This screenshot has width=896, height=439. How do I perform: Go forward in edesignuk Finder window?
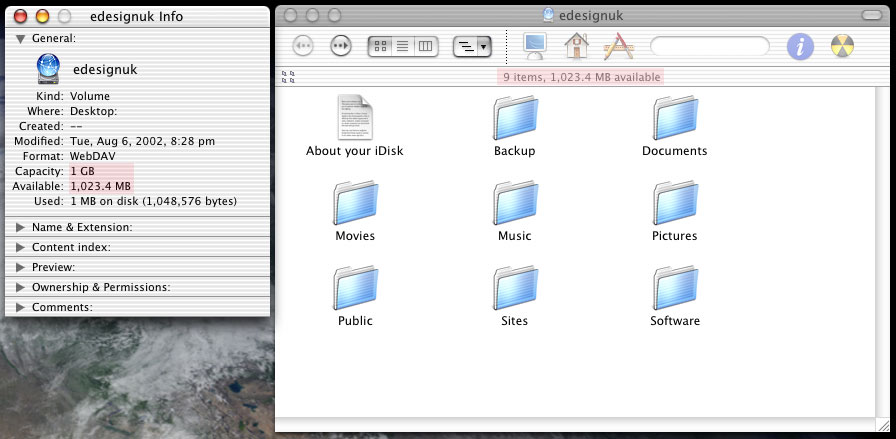coord(341,46)
